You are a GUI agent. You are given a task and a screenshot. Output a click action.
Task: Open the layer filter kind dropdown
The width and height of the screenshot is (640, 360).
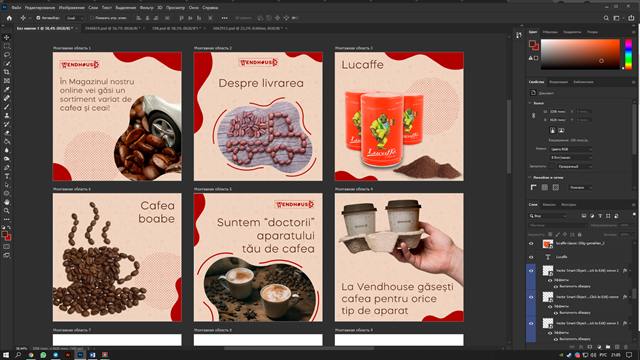(x=548, y=216)
